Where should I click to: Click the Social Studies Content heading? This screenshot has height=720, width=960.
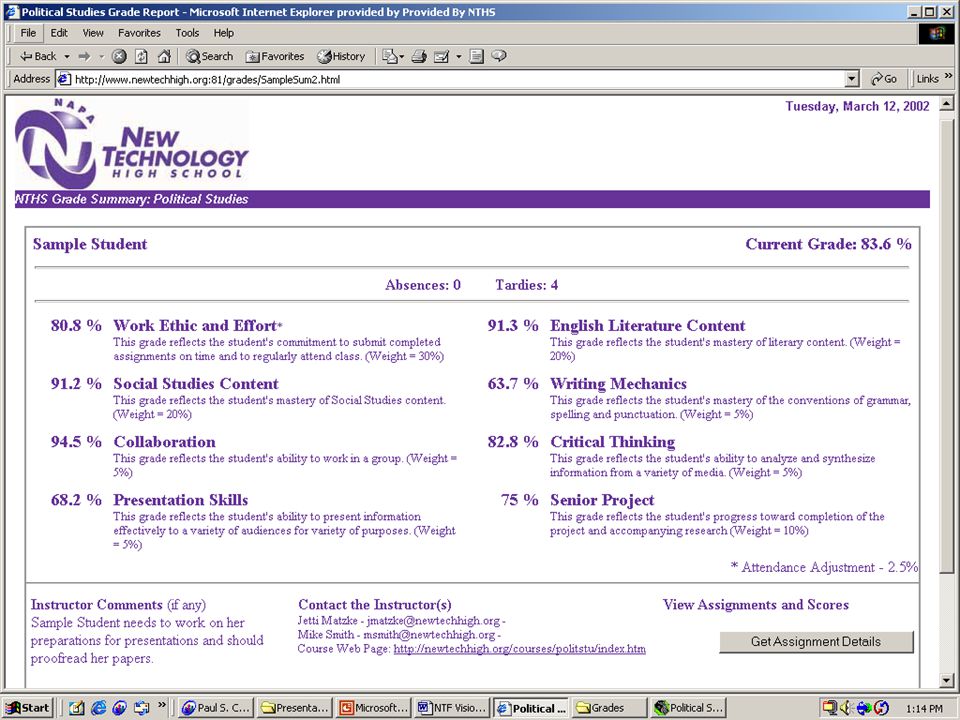(196, 384)
